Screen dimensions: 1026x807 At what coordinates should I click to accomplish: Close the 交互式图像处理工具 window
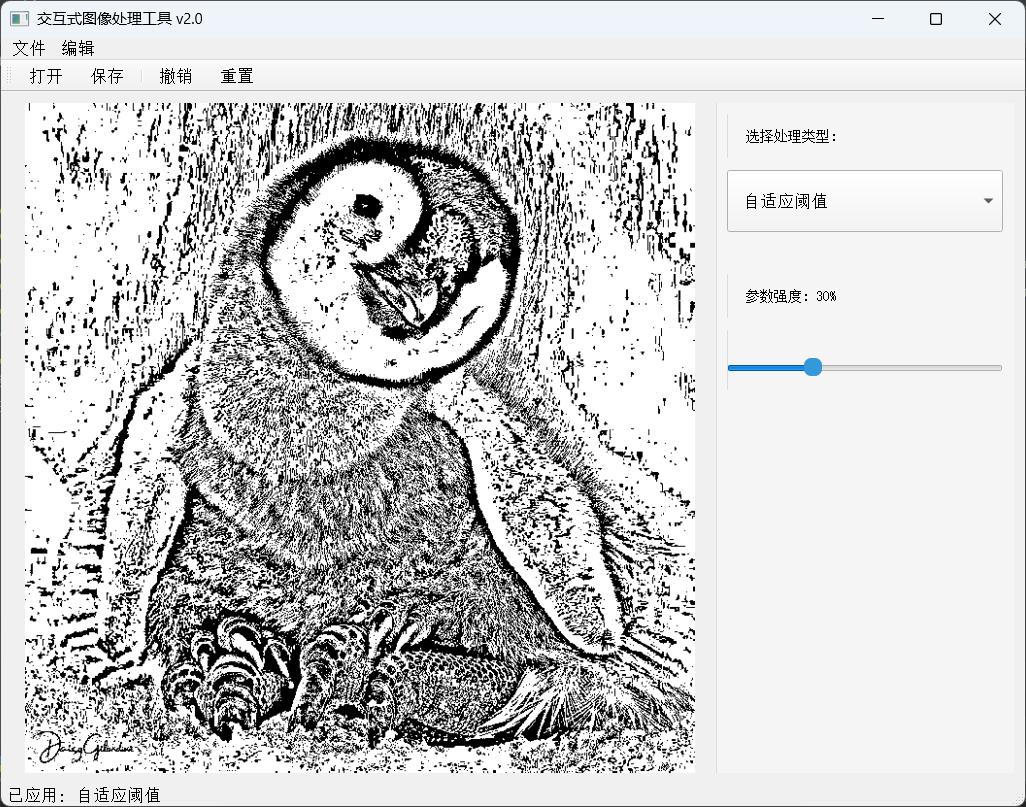coord(995,19)
